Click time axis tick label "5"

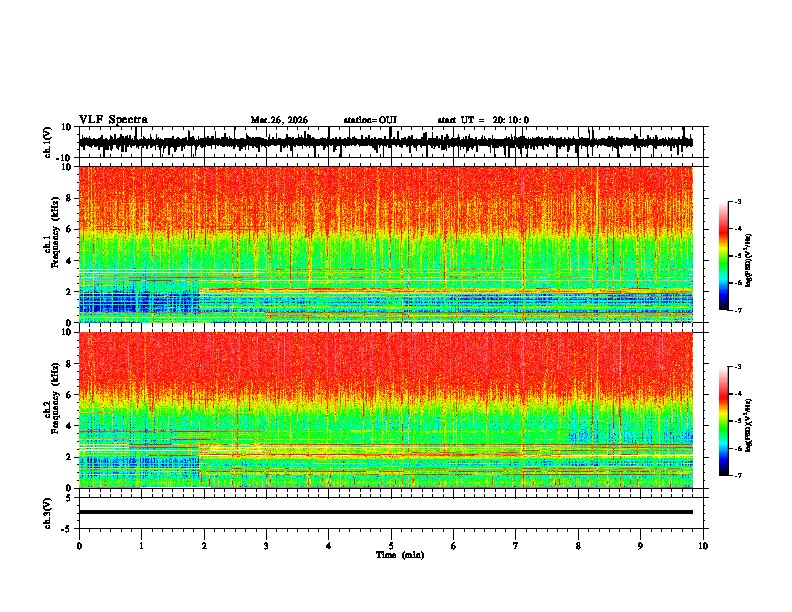(391, 546)
